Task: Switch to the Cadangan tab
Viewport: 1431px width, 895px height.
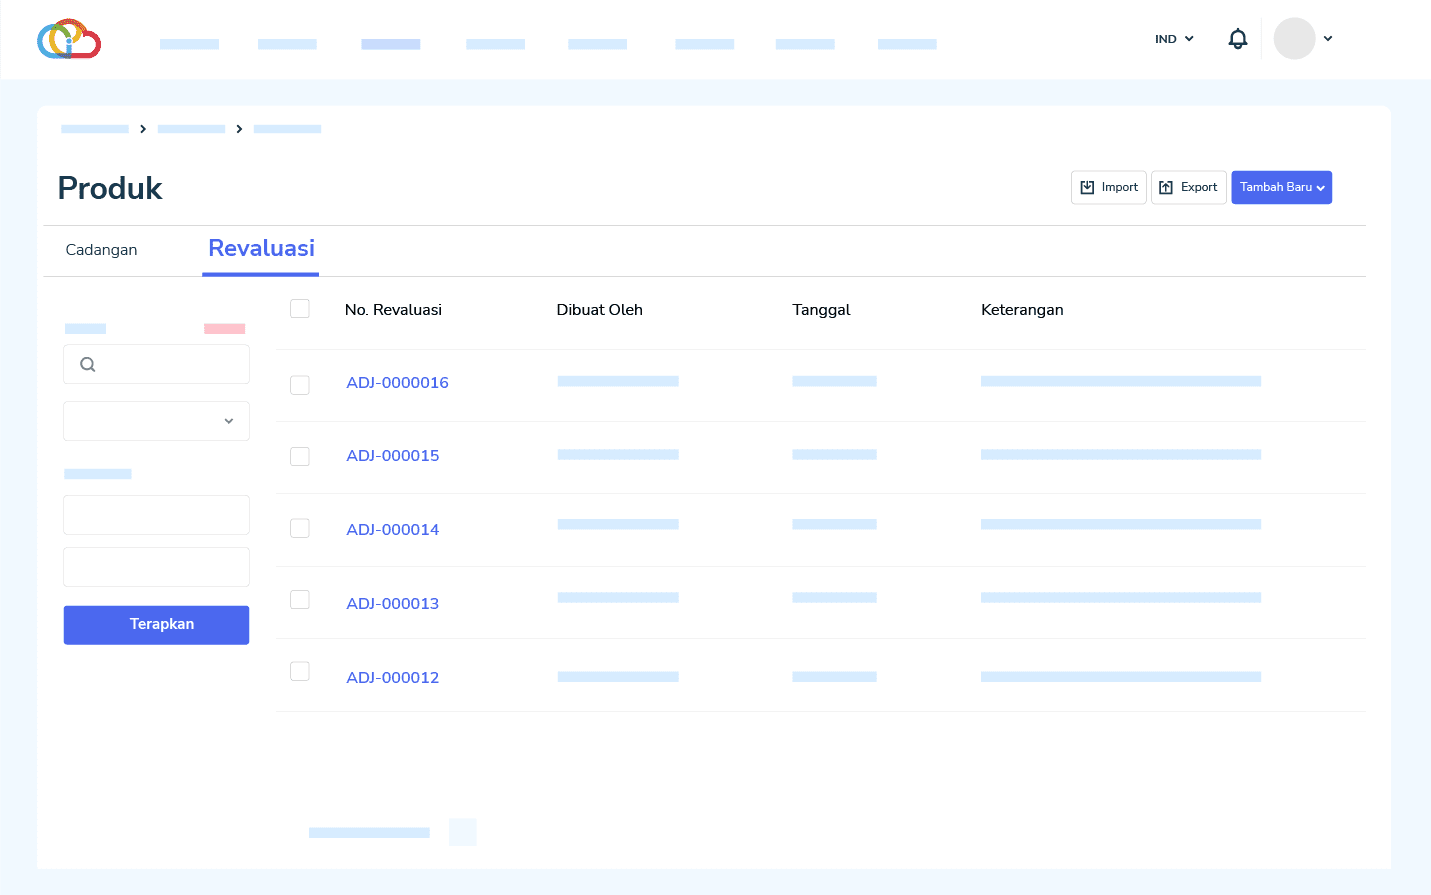Action: pos(101,250)
